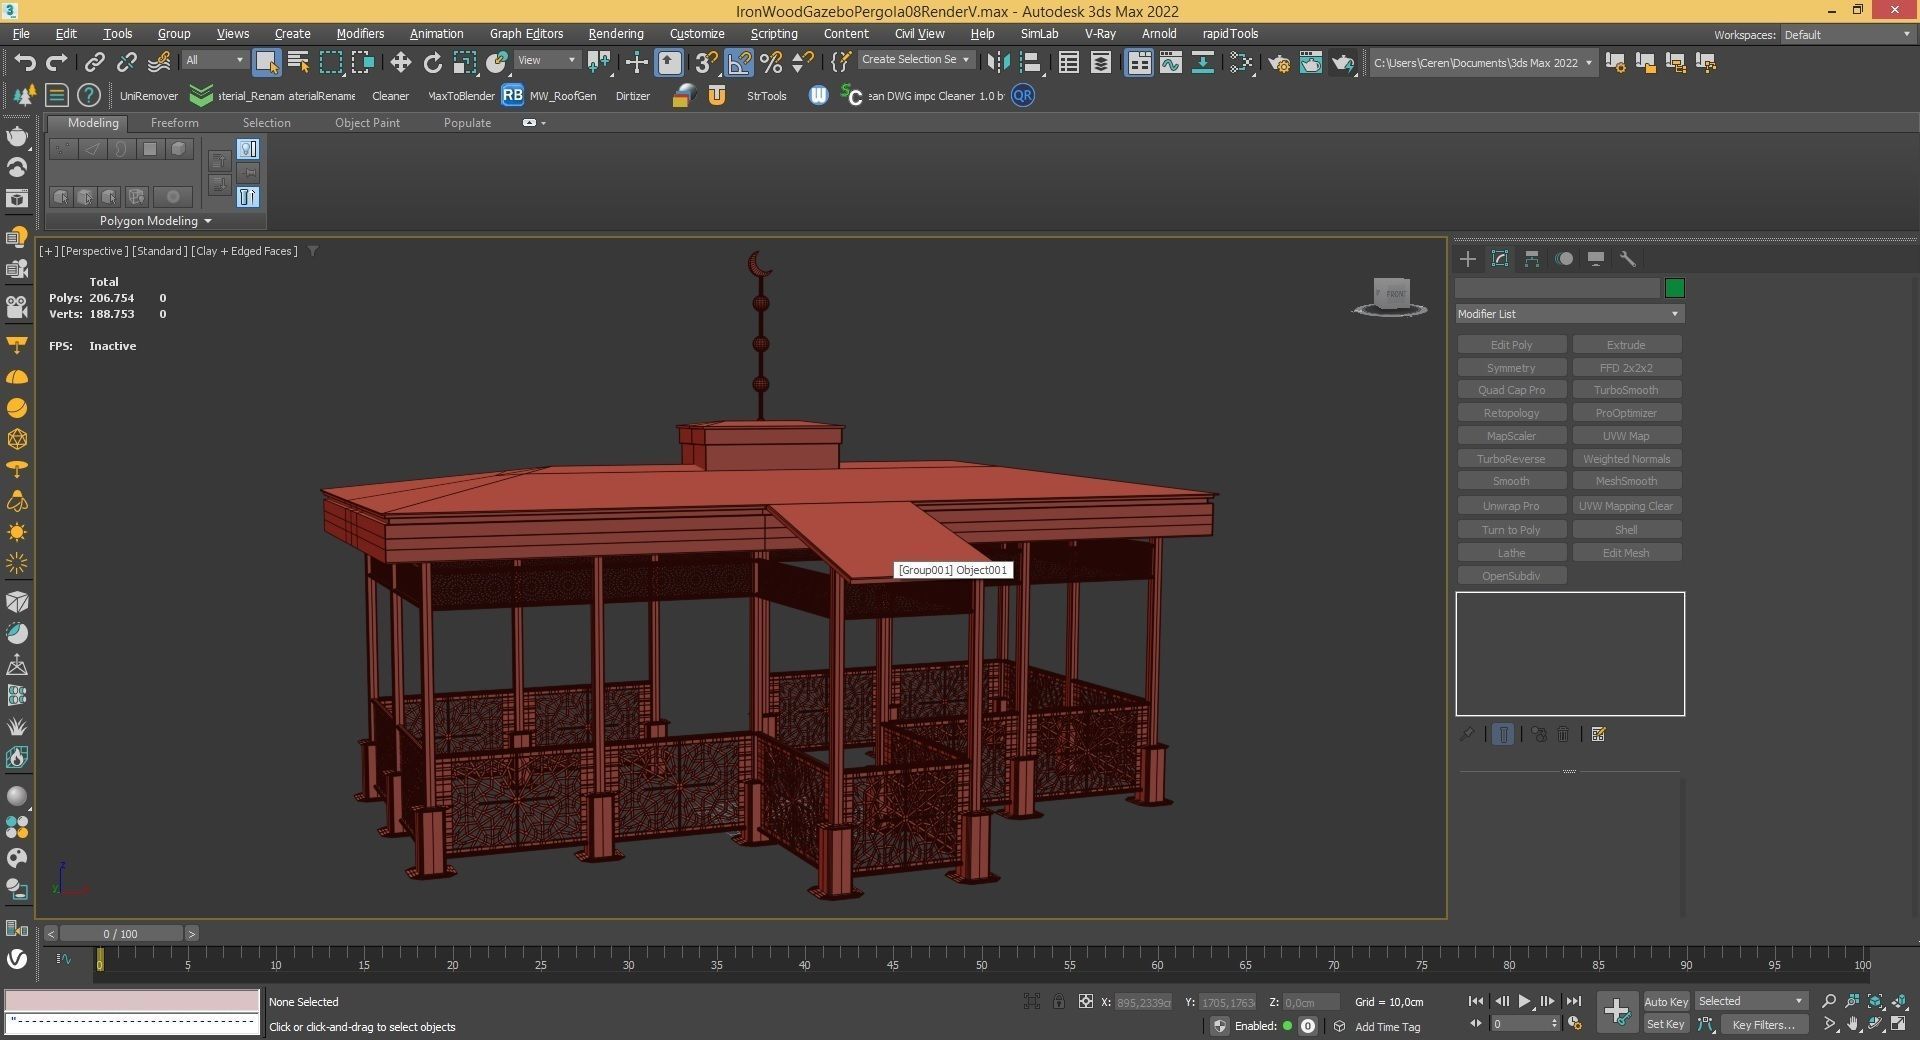The width and height of the screenshot is (1920, 1040).
Task: Activate the Select and Scale tool
Action: (464, 62)
